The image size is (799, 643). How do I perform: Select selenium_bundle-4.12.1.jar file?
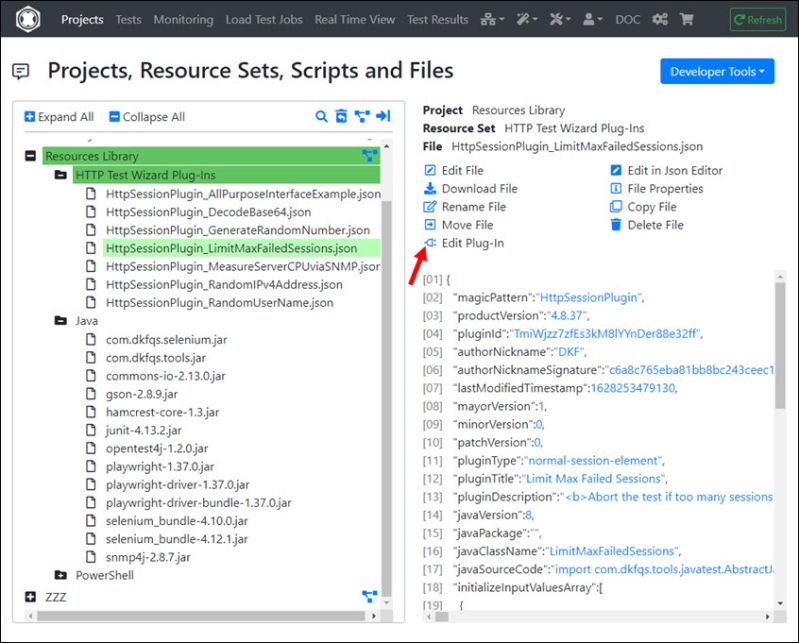(177, 539)
